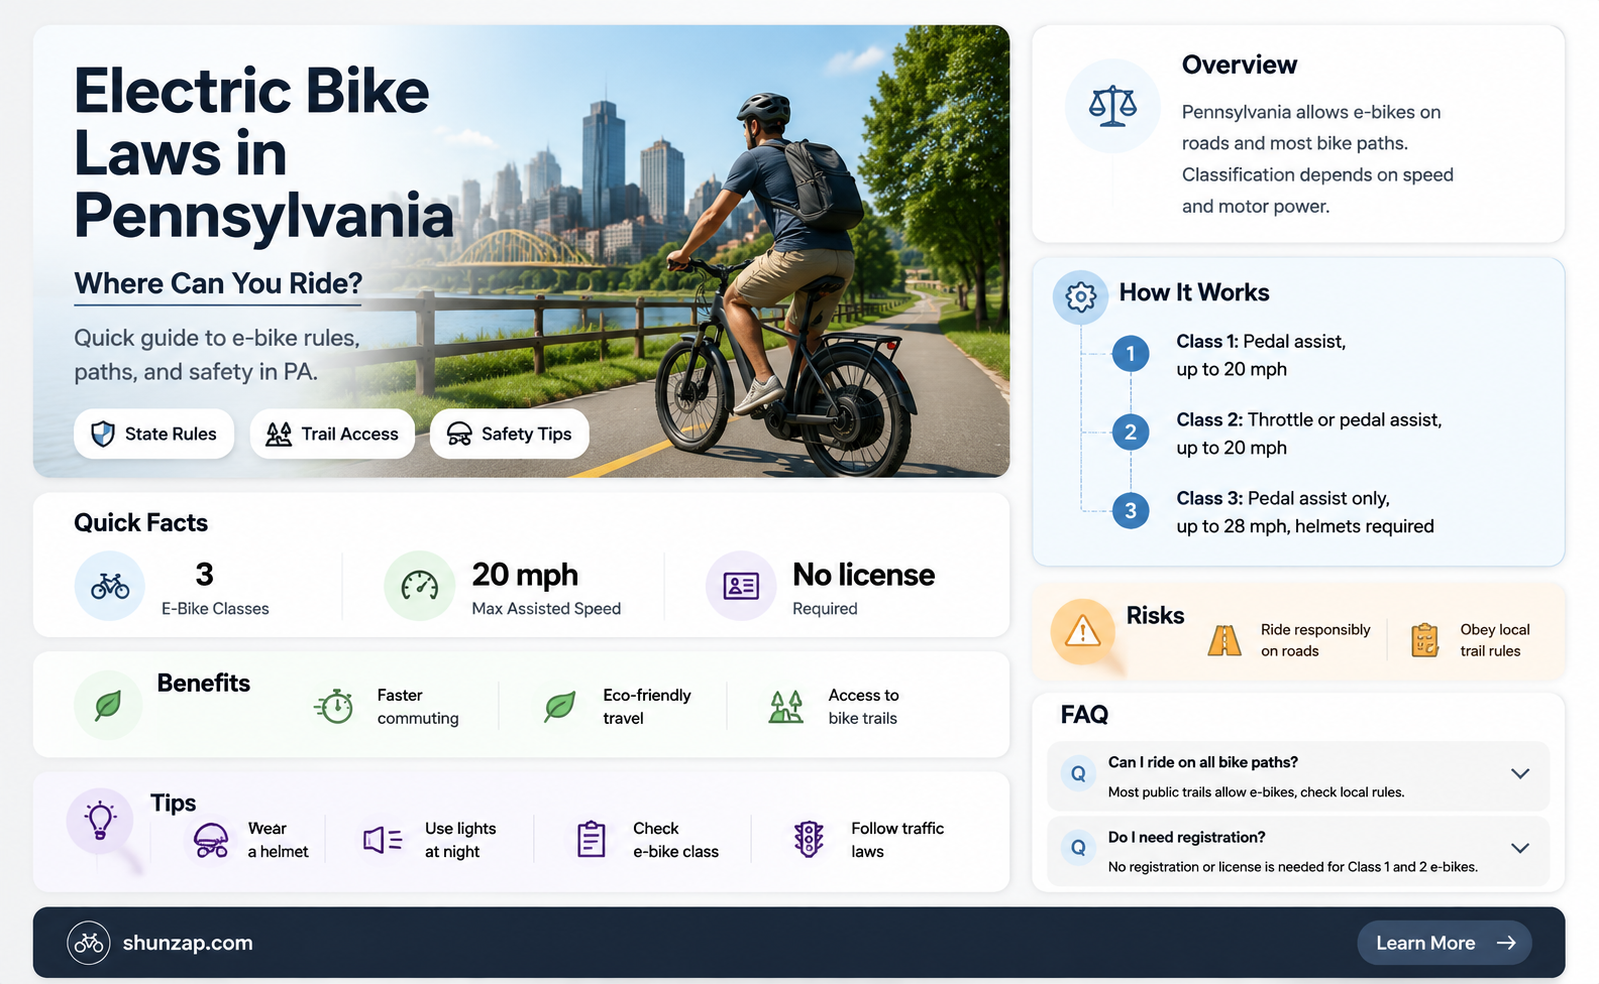Click the light icon for Use lights at night
The image size is (1599, 984).
click(382, 840)
